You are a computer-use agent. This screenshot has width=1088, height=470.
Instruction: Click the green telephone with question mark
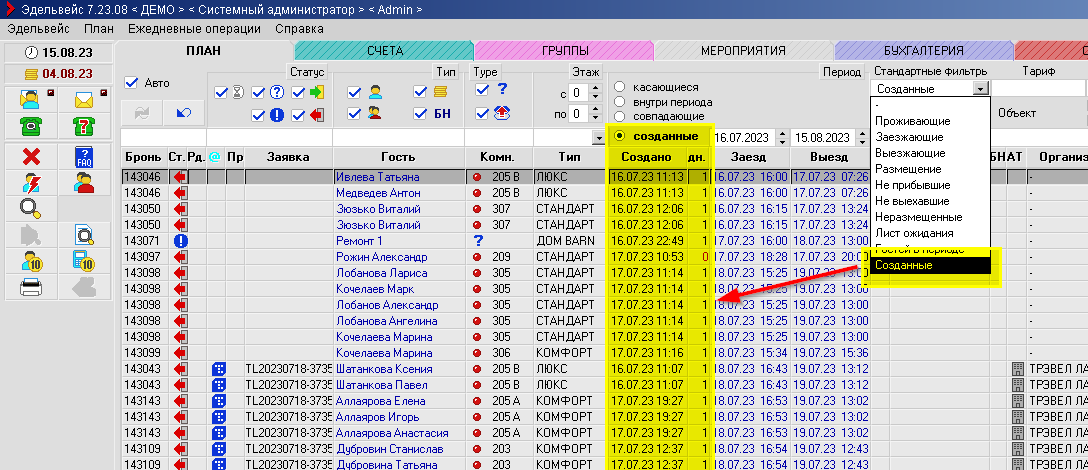pos(83,126)
